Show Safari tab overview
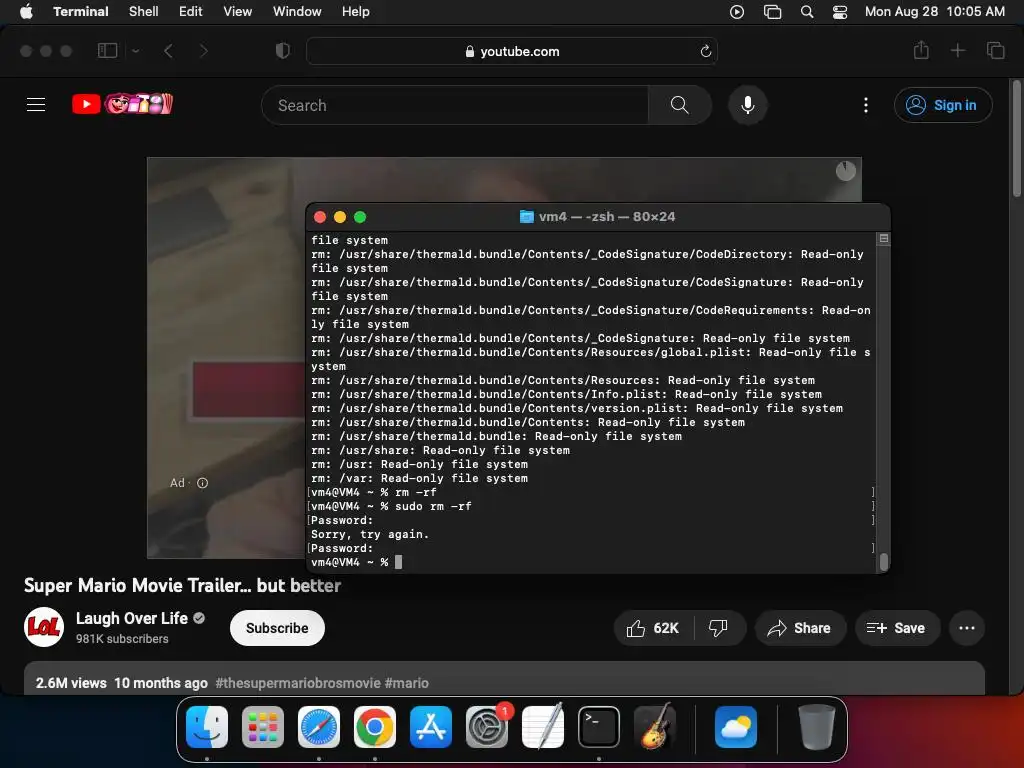Screen dimensions: 1024x768 pyautogui.click(x=995, y=50)
